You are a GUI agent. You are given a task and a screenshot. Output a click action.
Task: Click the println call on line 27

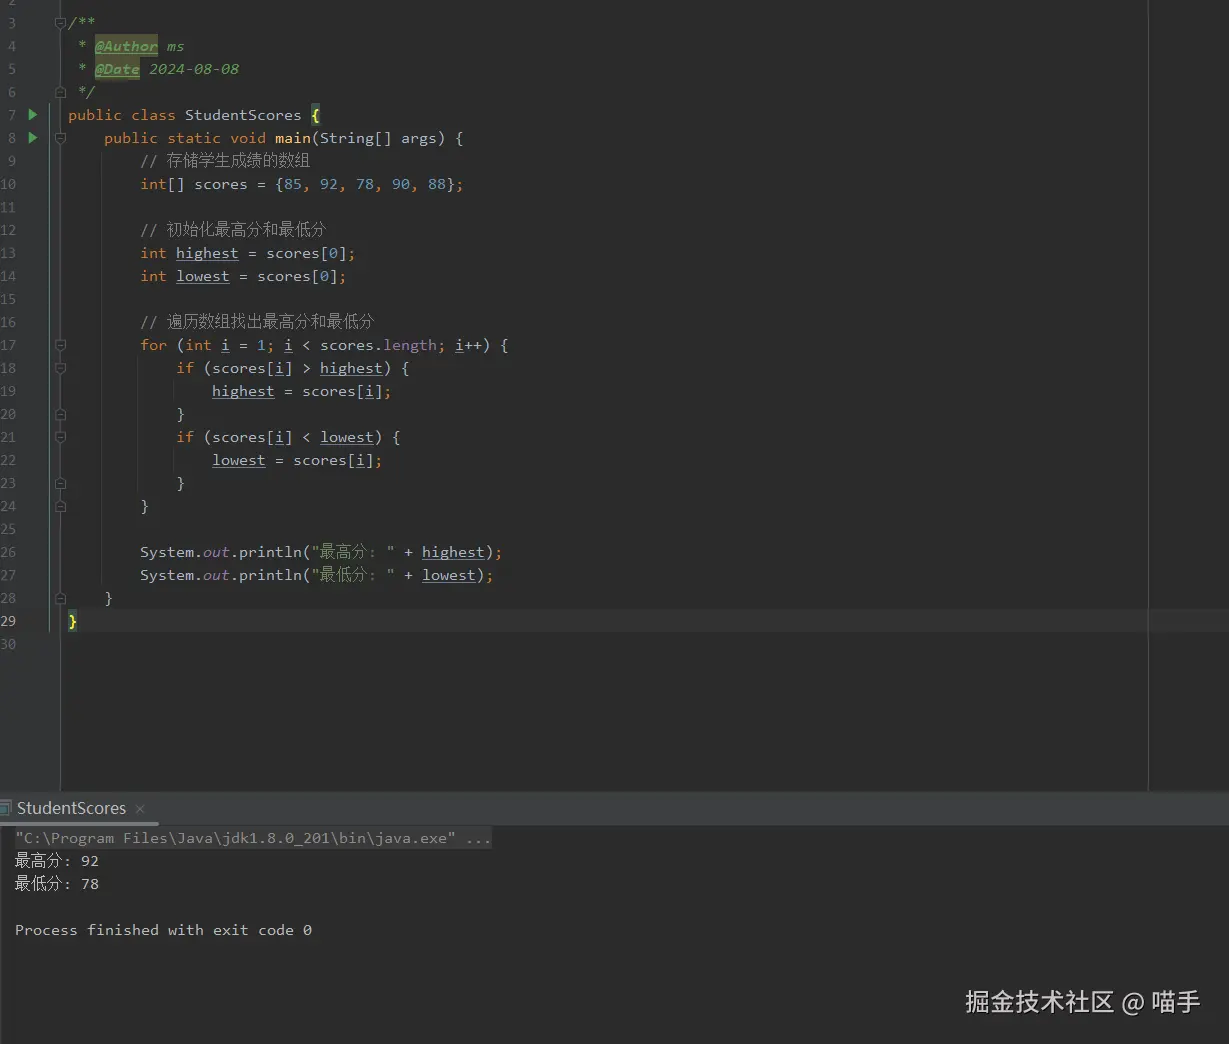click(x=270, y=575)
